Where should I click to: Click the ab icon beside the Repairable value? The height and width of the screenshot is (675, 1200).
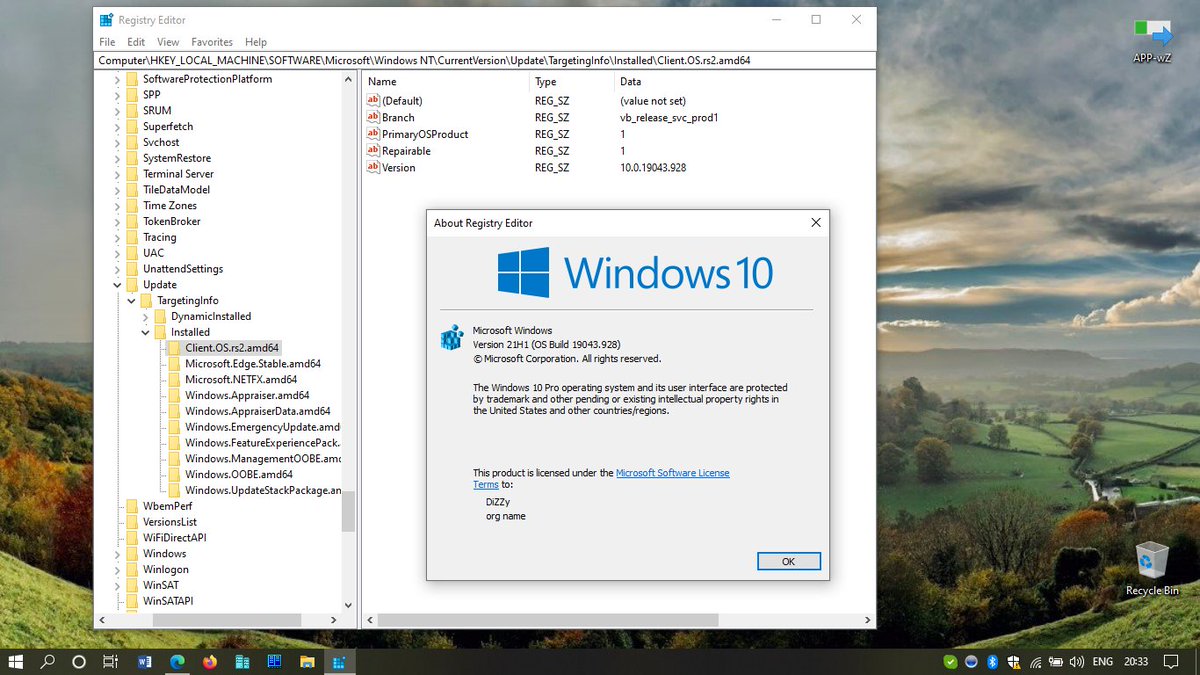pyautogui.click(x=374, y=151)
